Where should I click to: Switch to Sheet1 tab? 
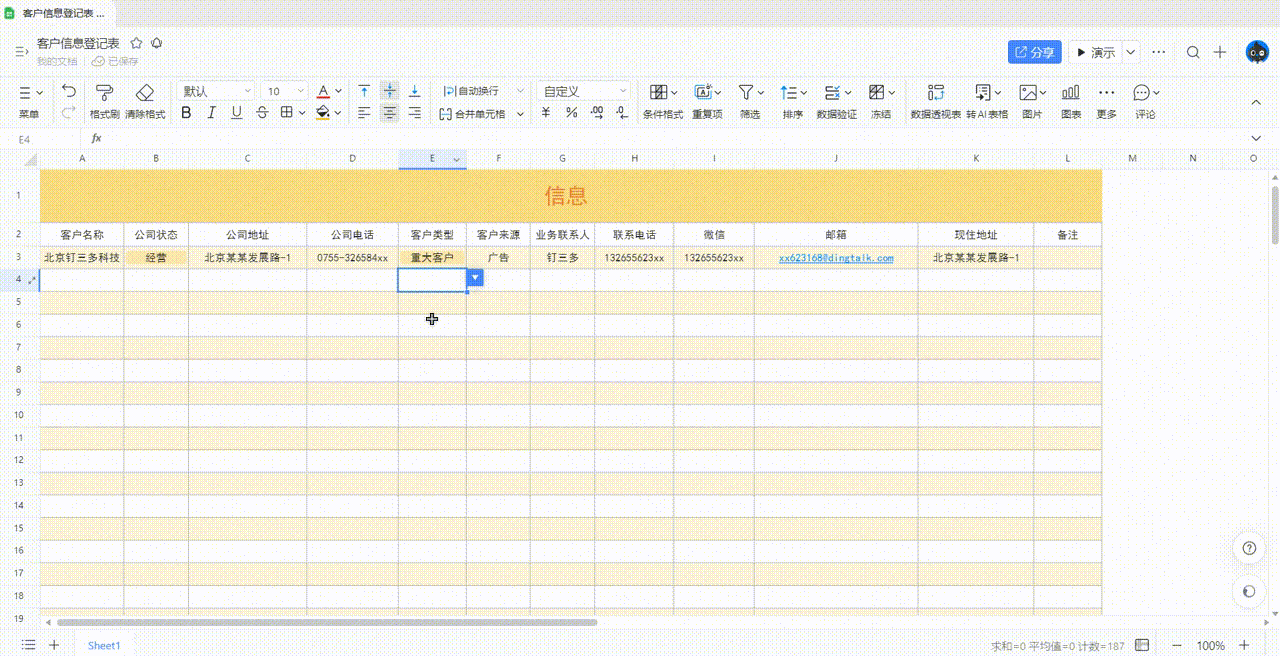click(x=104, y=646)
